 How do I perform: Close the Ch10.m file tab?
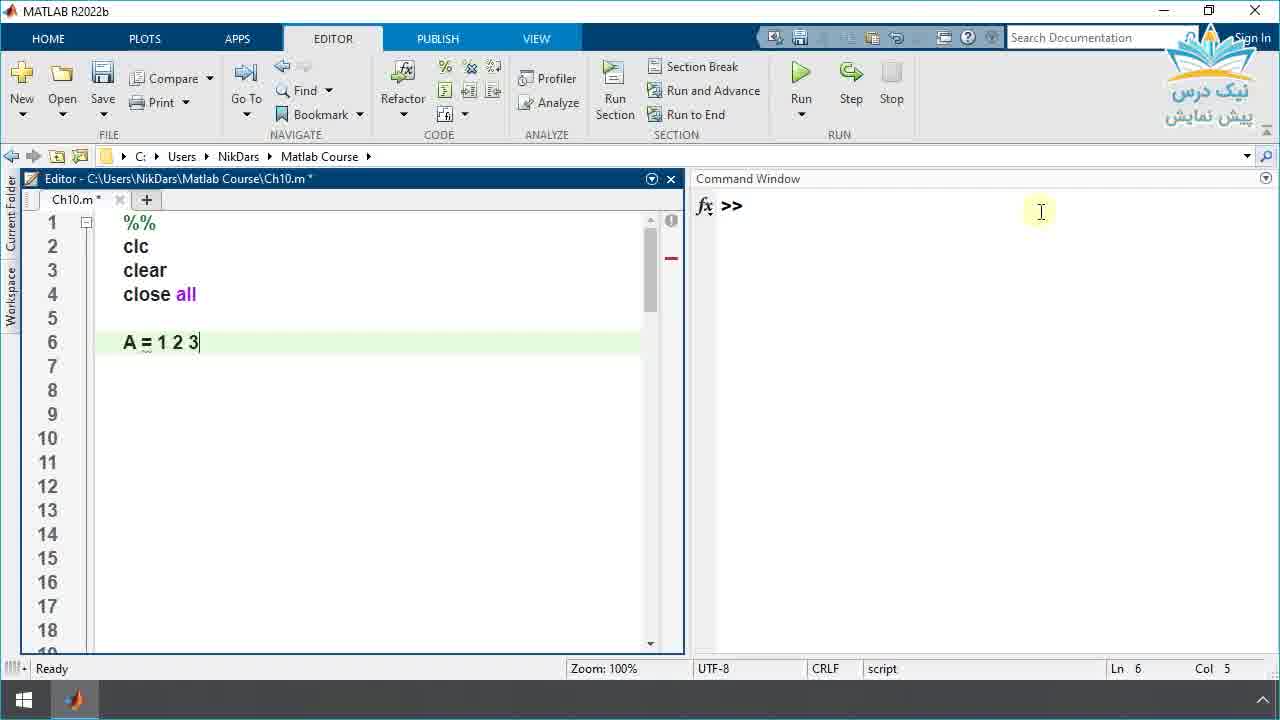click(119, 199)
